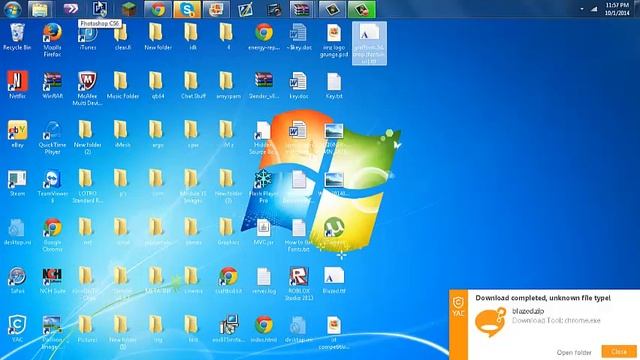Select the index.html Chrome file

(264, 329)
